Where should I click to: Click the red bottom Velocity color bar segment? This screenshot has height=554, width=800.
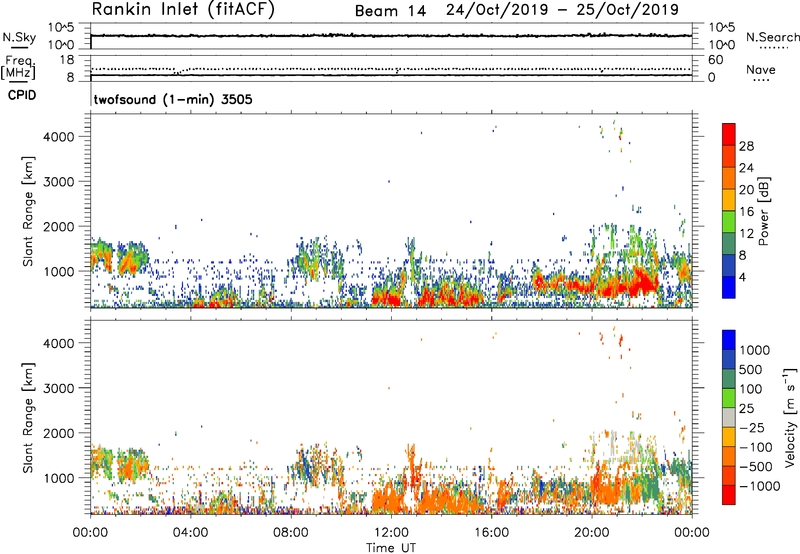[x=729, y=495]
